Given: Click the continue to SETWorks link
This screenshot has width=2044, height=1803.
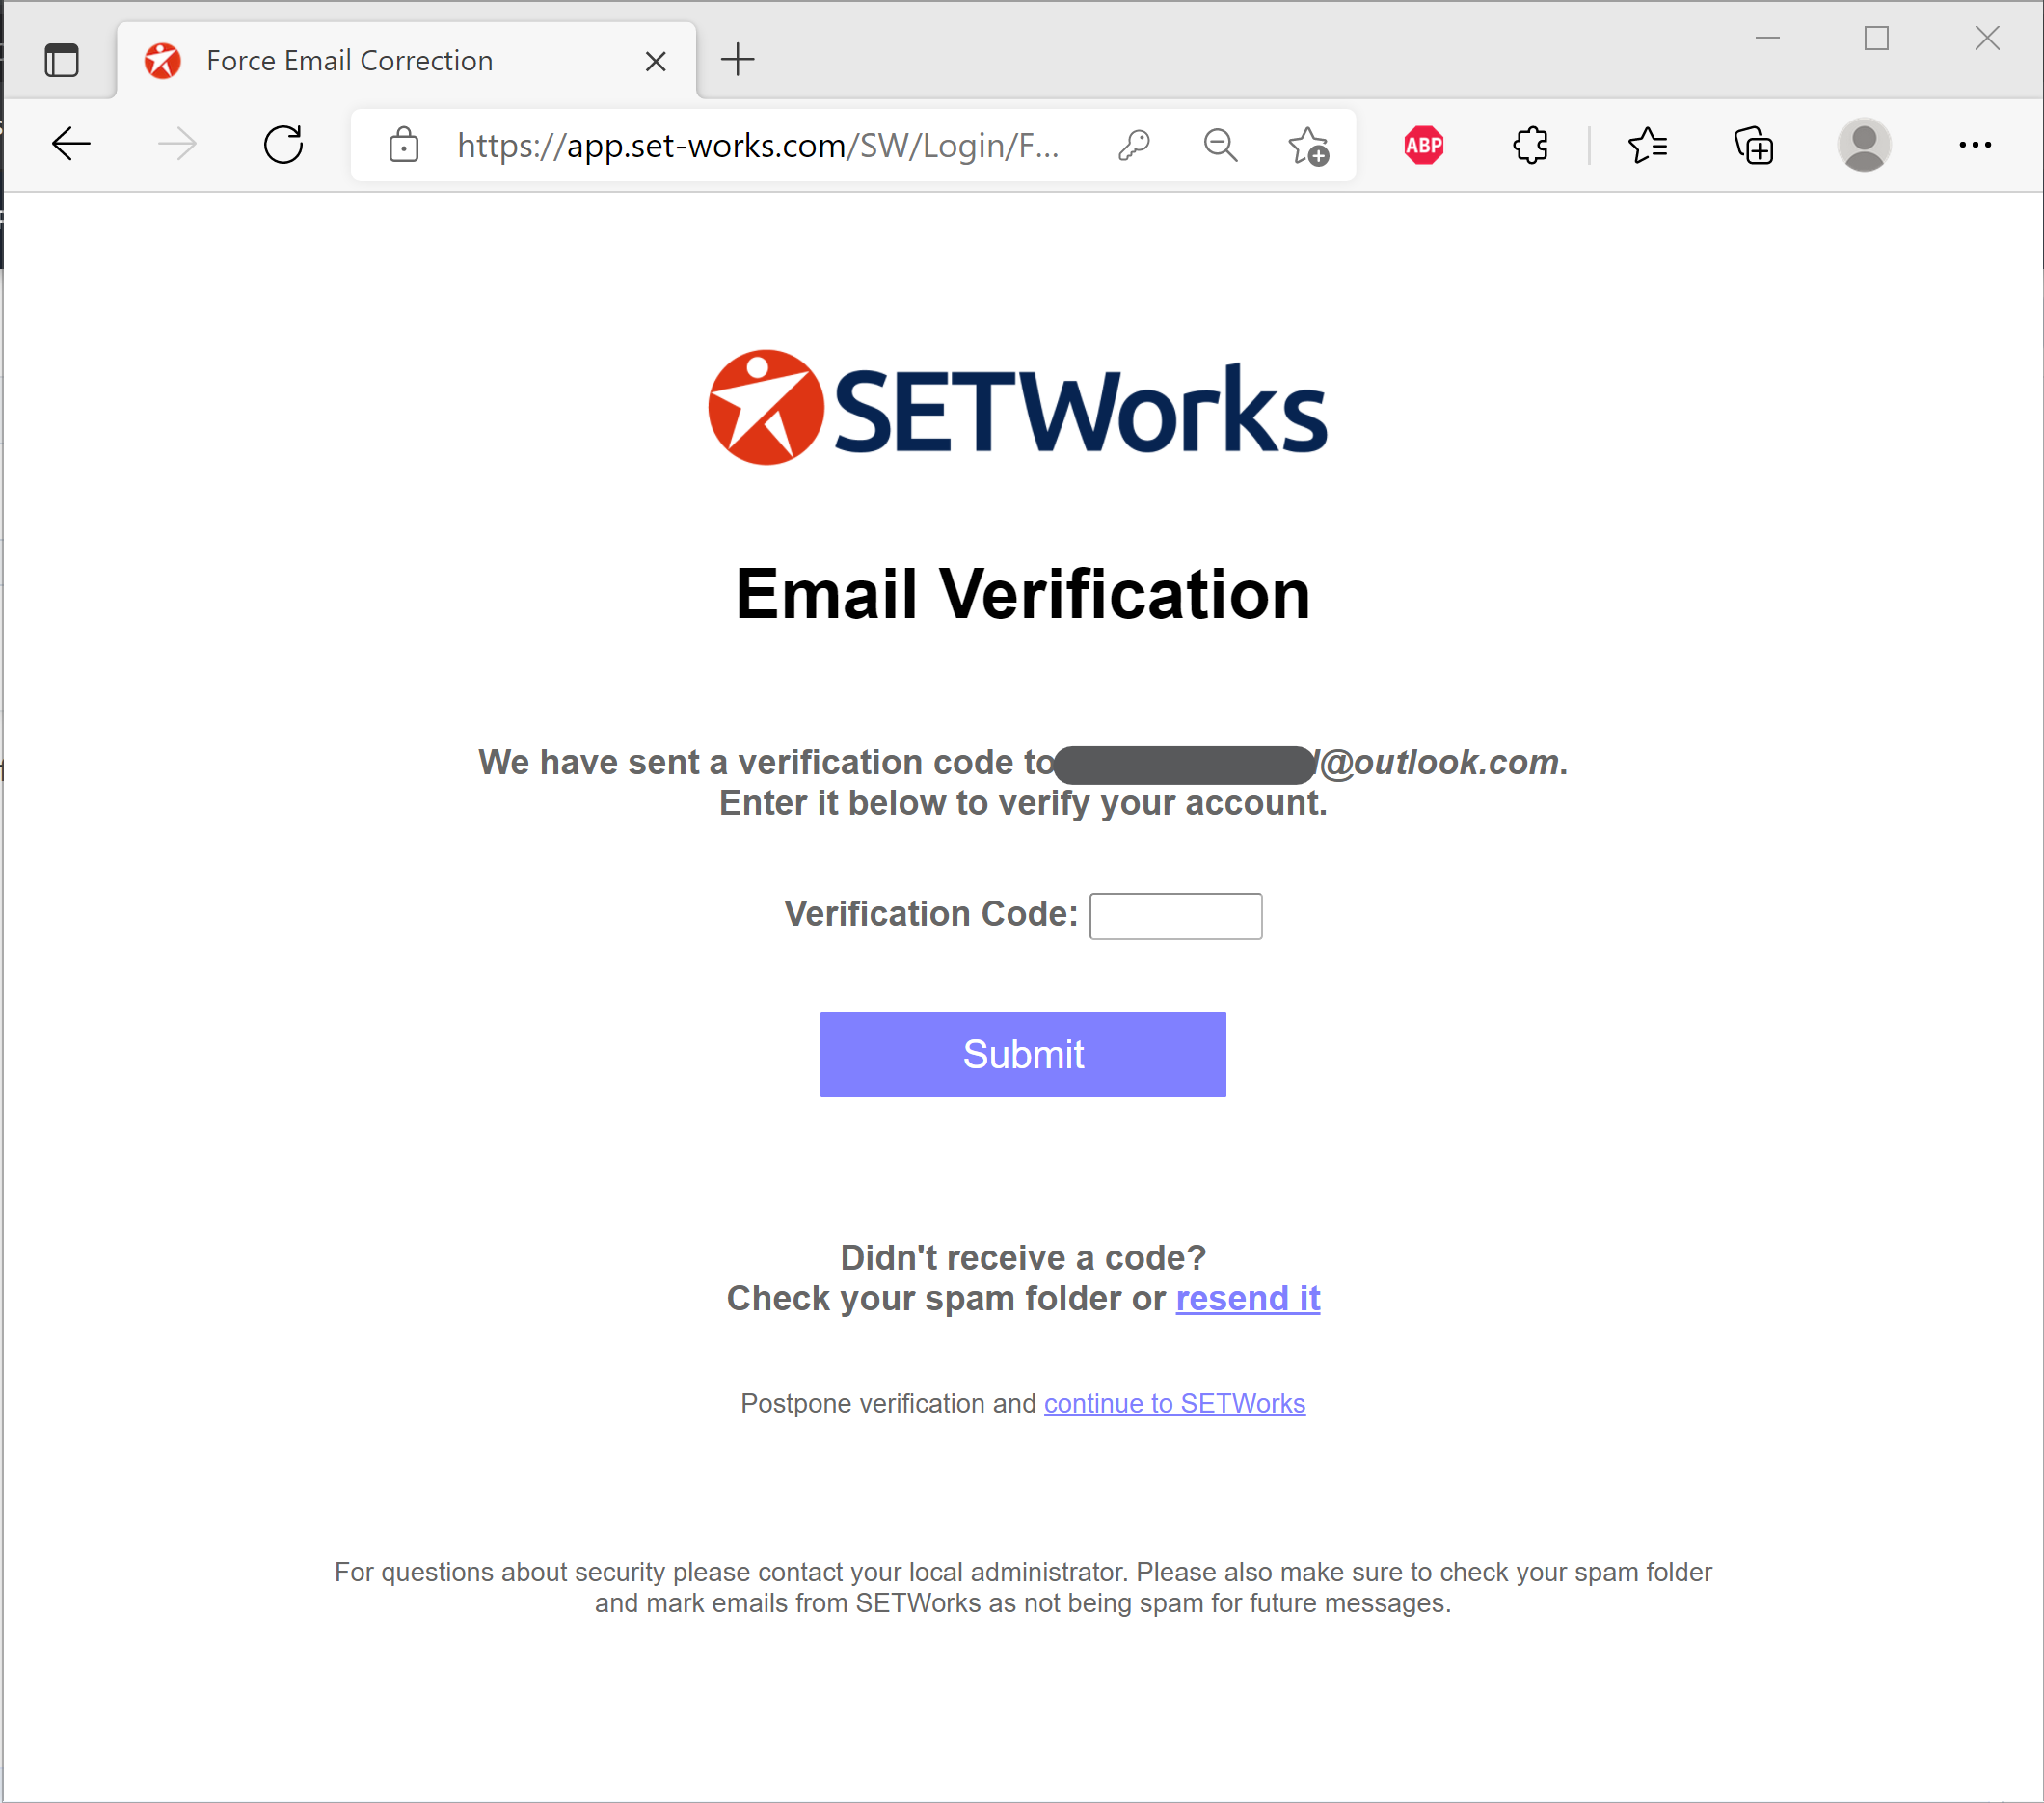Looking at the screenshot, I should coord(1174,1401).
